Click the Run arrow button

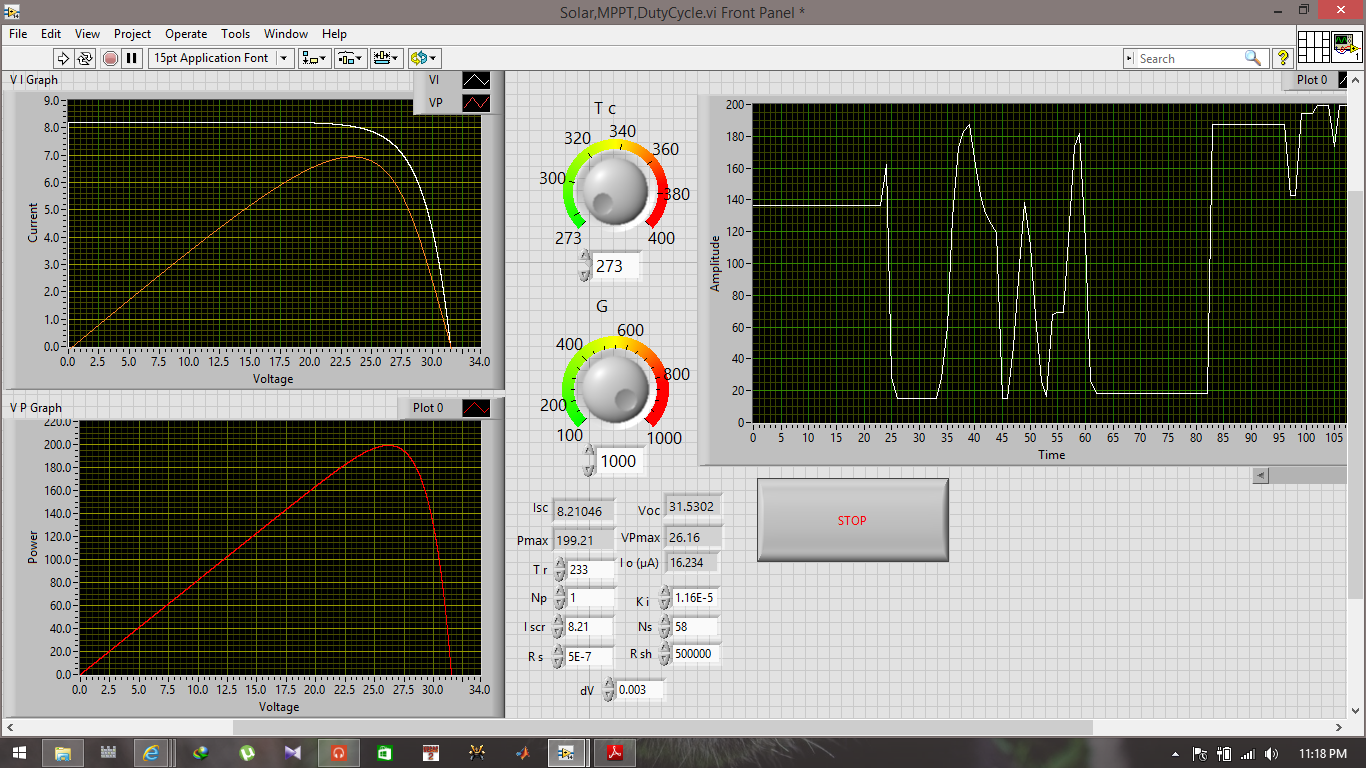(x=62, y=58)
